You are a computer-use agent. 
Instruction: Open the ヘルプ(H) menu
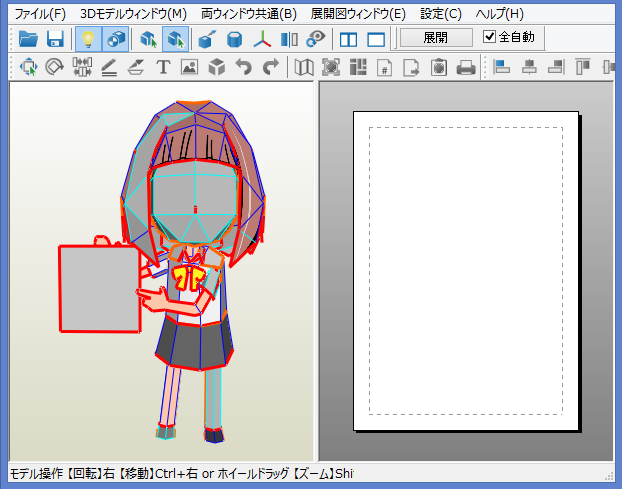[499, 14]
